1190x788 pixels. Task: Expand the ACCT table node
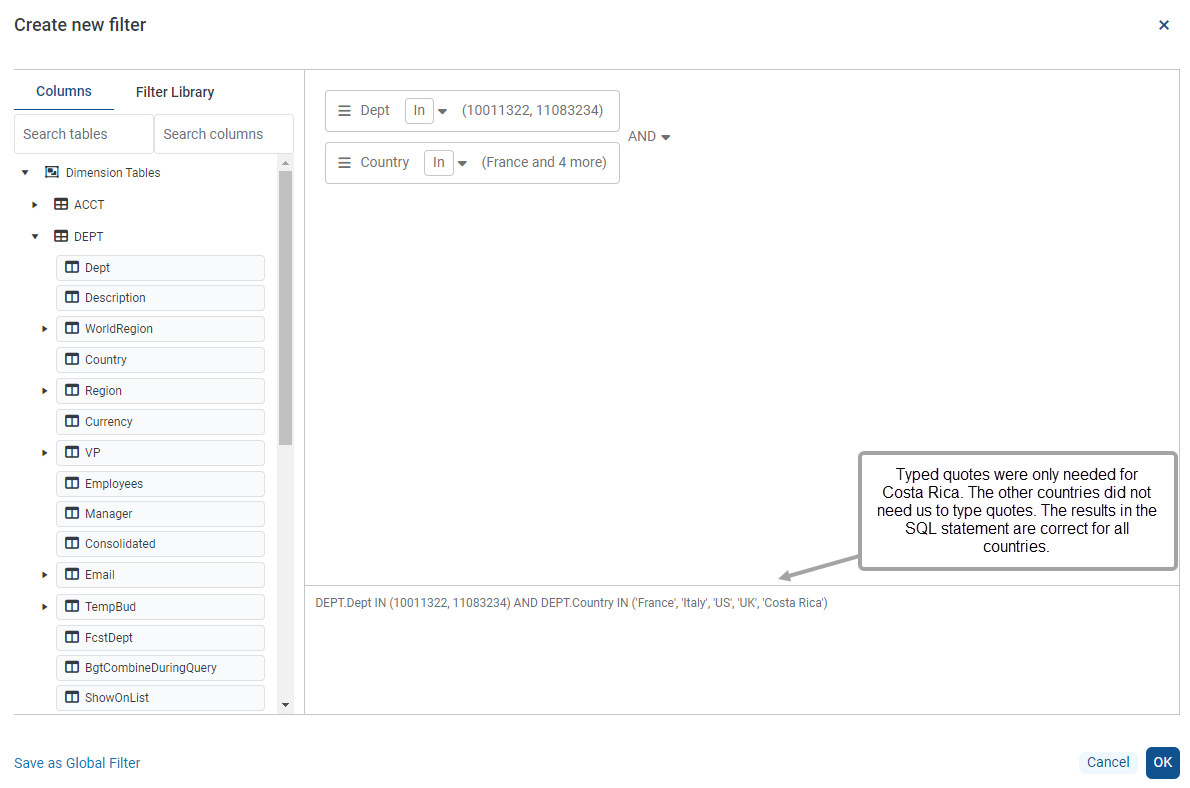(x=35, y=205)
